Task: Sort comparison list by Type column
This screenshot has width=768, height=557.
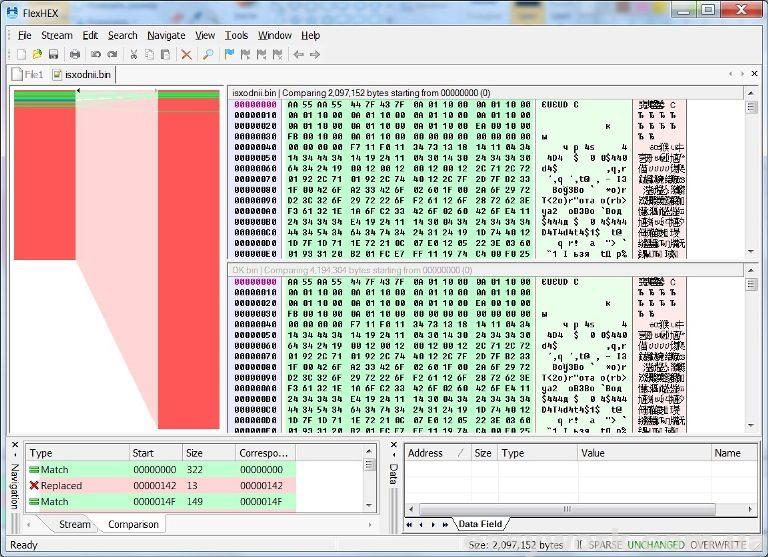Action: (77, 453)
